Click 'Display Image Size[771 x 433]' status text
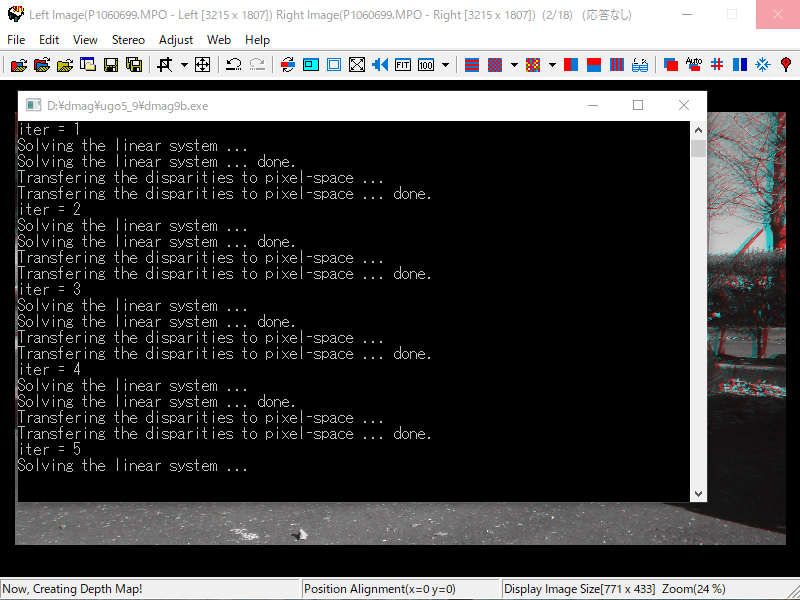The height and width of the screenshot is (600, 800). coord(580,589)
